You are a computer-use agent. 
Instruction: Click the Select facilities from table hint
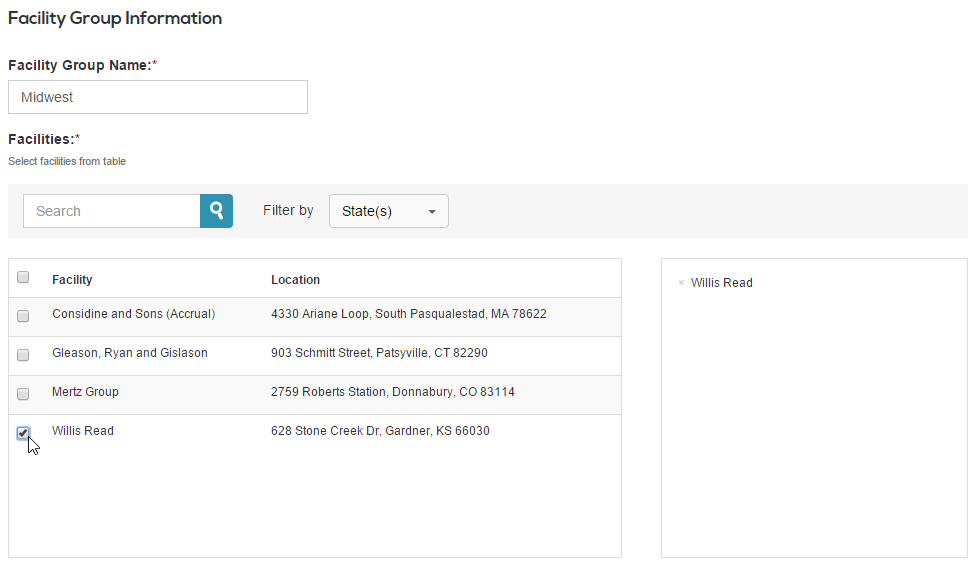coord(67,161)
